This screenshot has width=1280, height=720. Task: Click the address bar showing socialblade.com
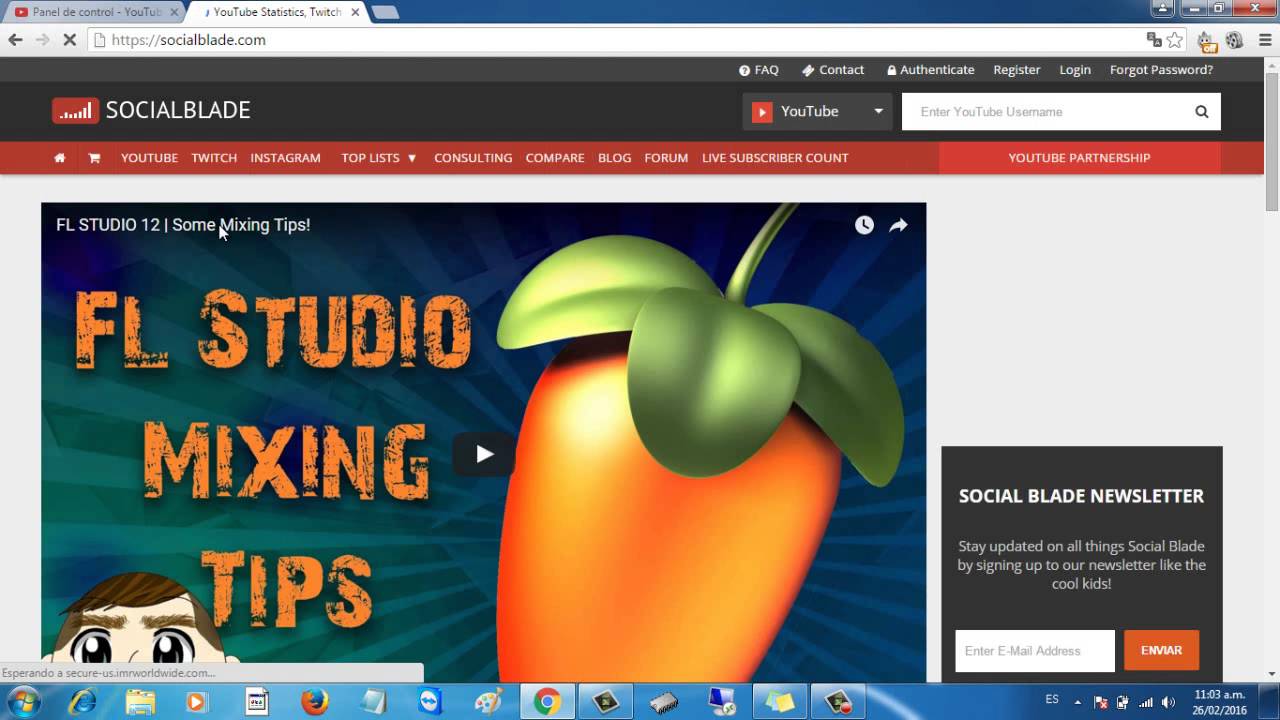pyautogui.click(x=615, y=40)
